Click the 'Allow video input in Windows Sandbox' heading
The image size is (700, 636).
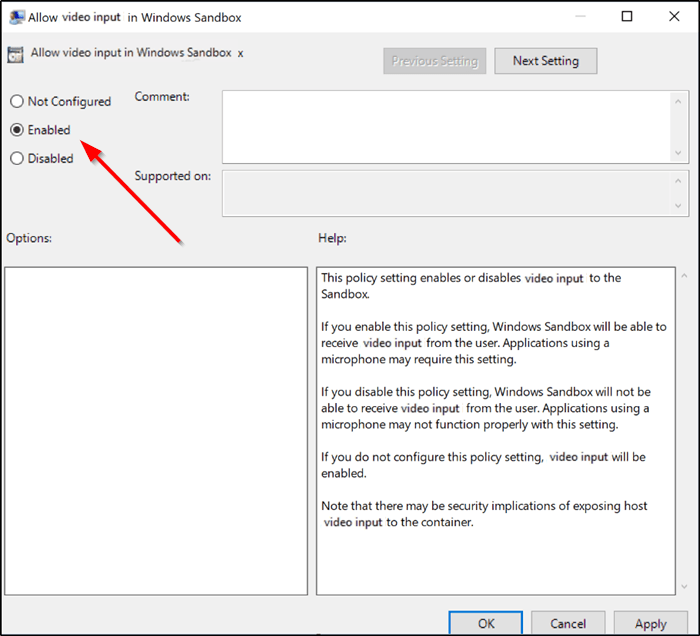(131, 53)
